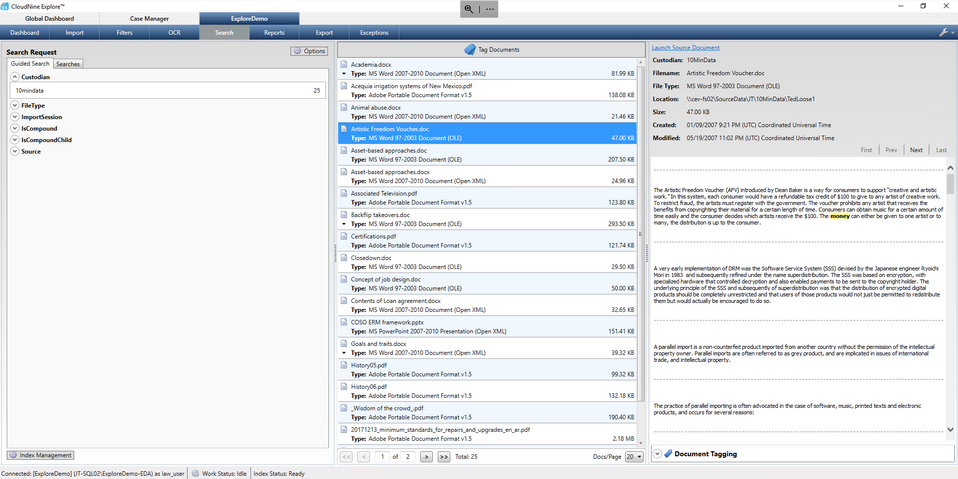Go to the last results page
958x479 pixels.
[443, 456]
